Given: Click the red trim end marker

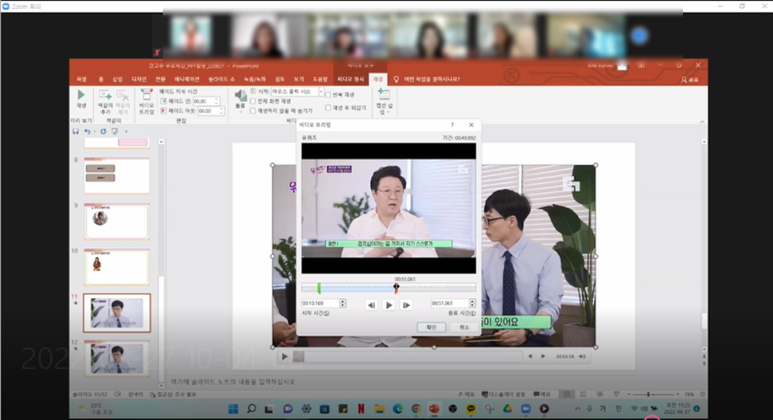Looking at the screenshot, I should coord(396,288).
